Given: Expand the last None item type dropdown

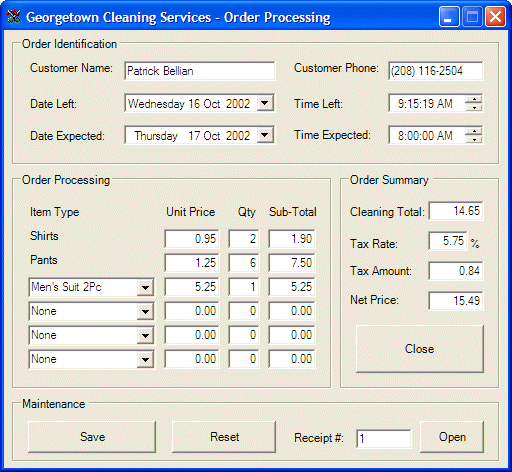Looking at the screenshot, I should pyautogui.click(x=145, y=359).
